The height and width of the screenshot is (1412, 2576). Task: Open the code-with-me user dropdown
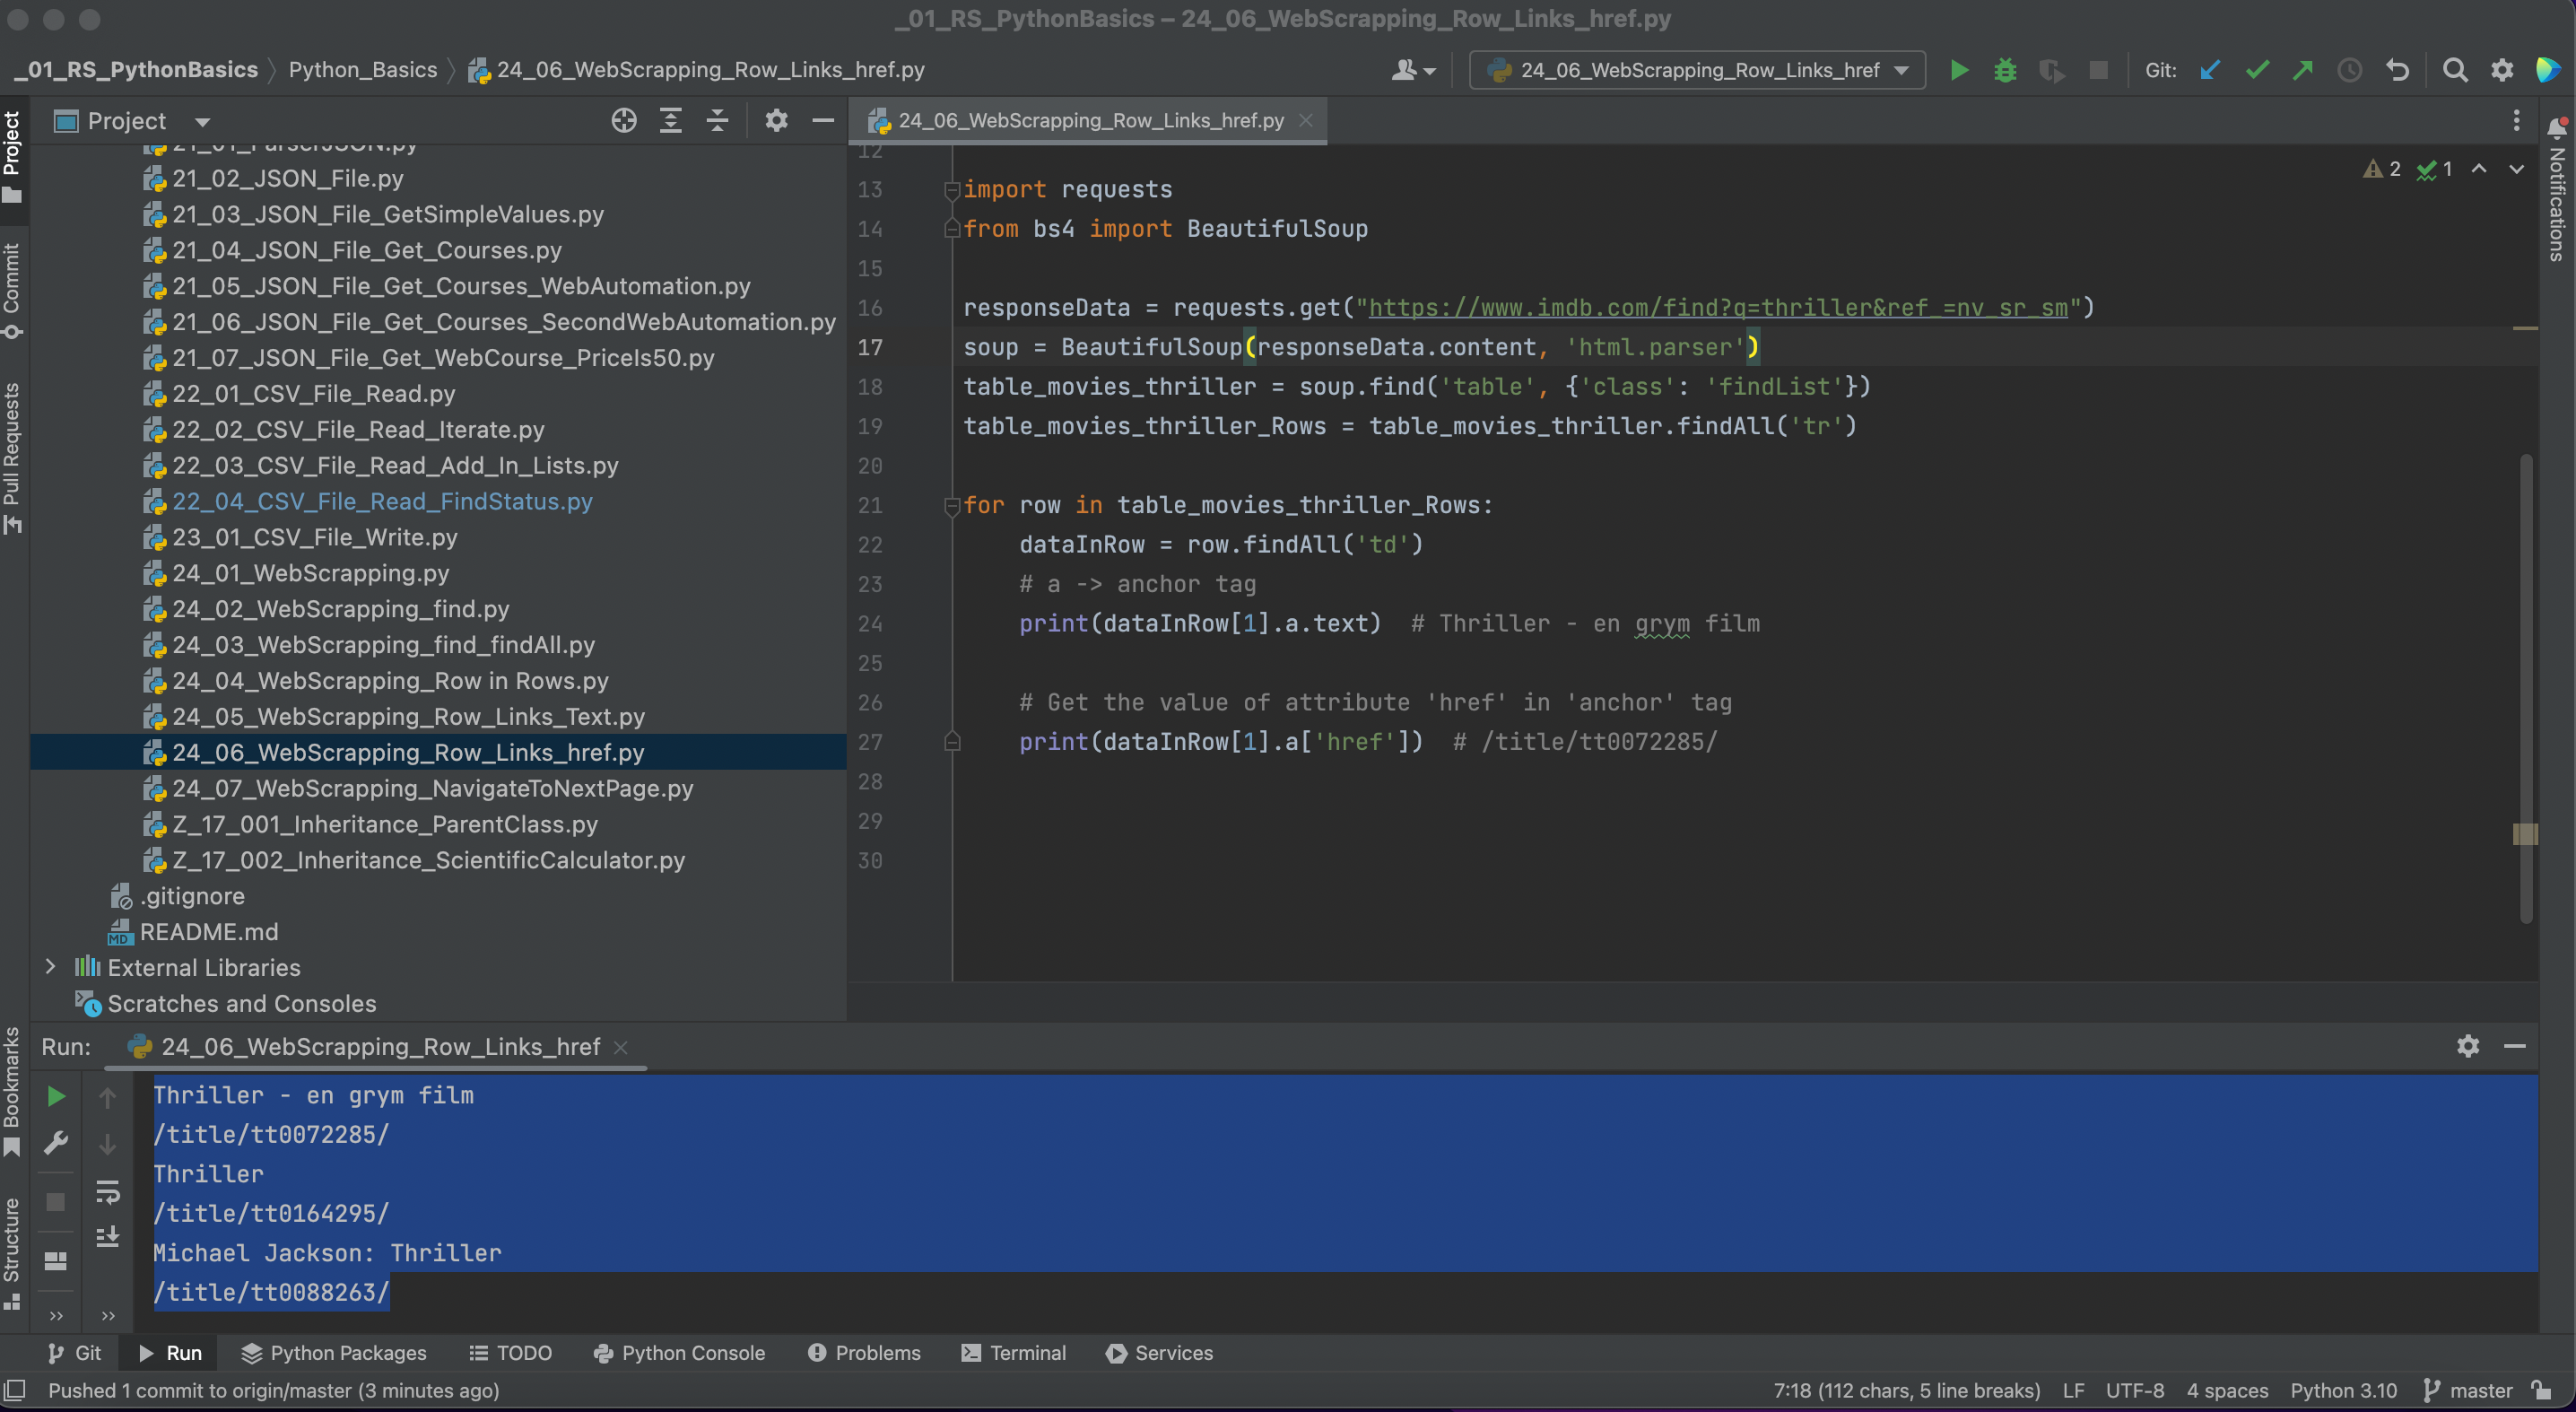(1413, 70)
